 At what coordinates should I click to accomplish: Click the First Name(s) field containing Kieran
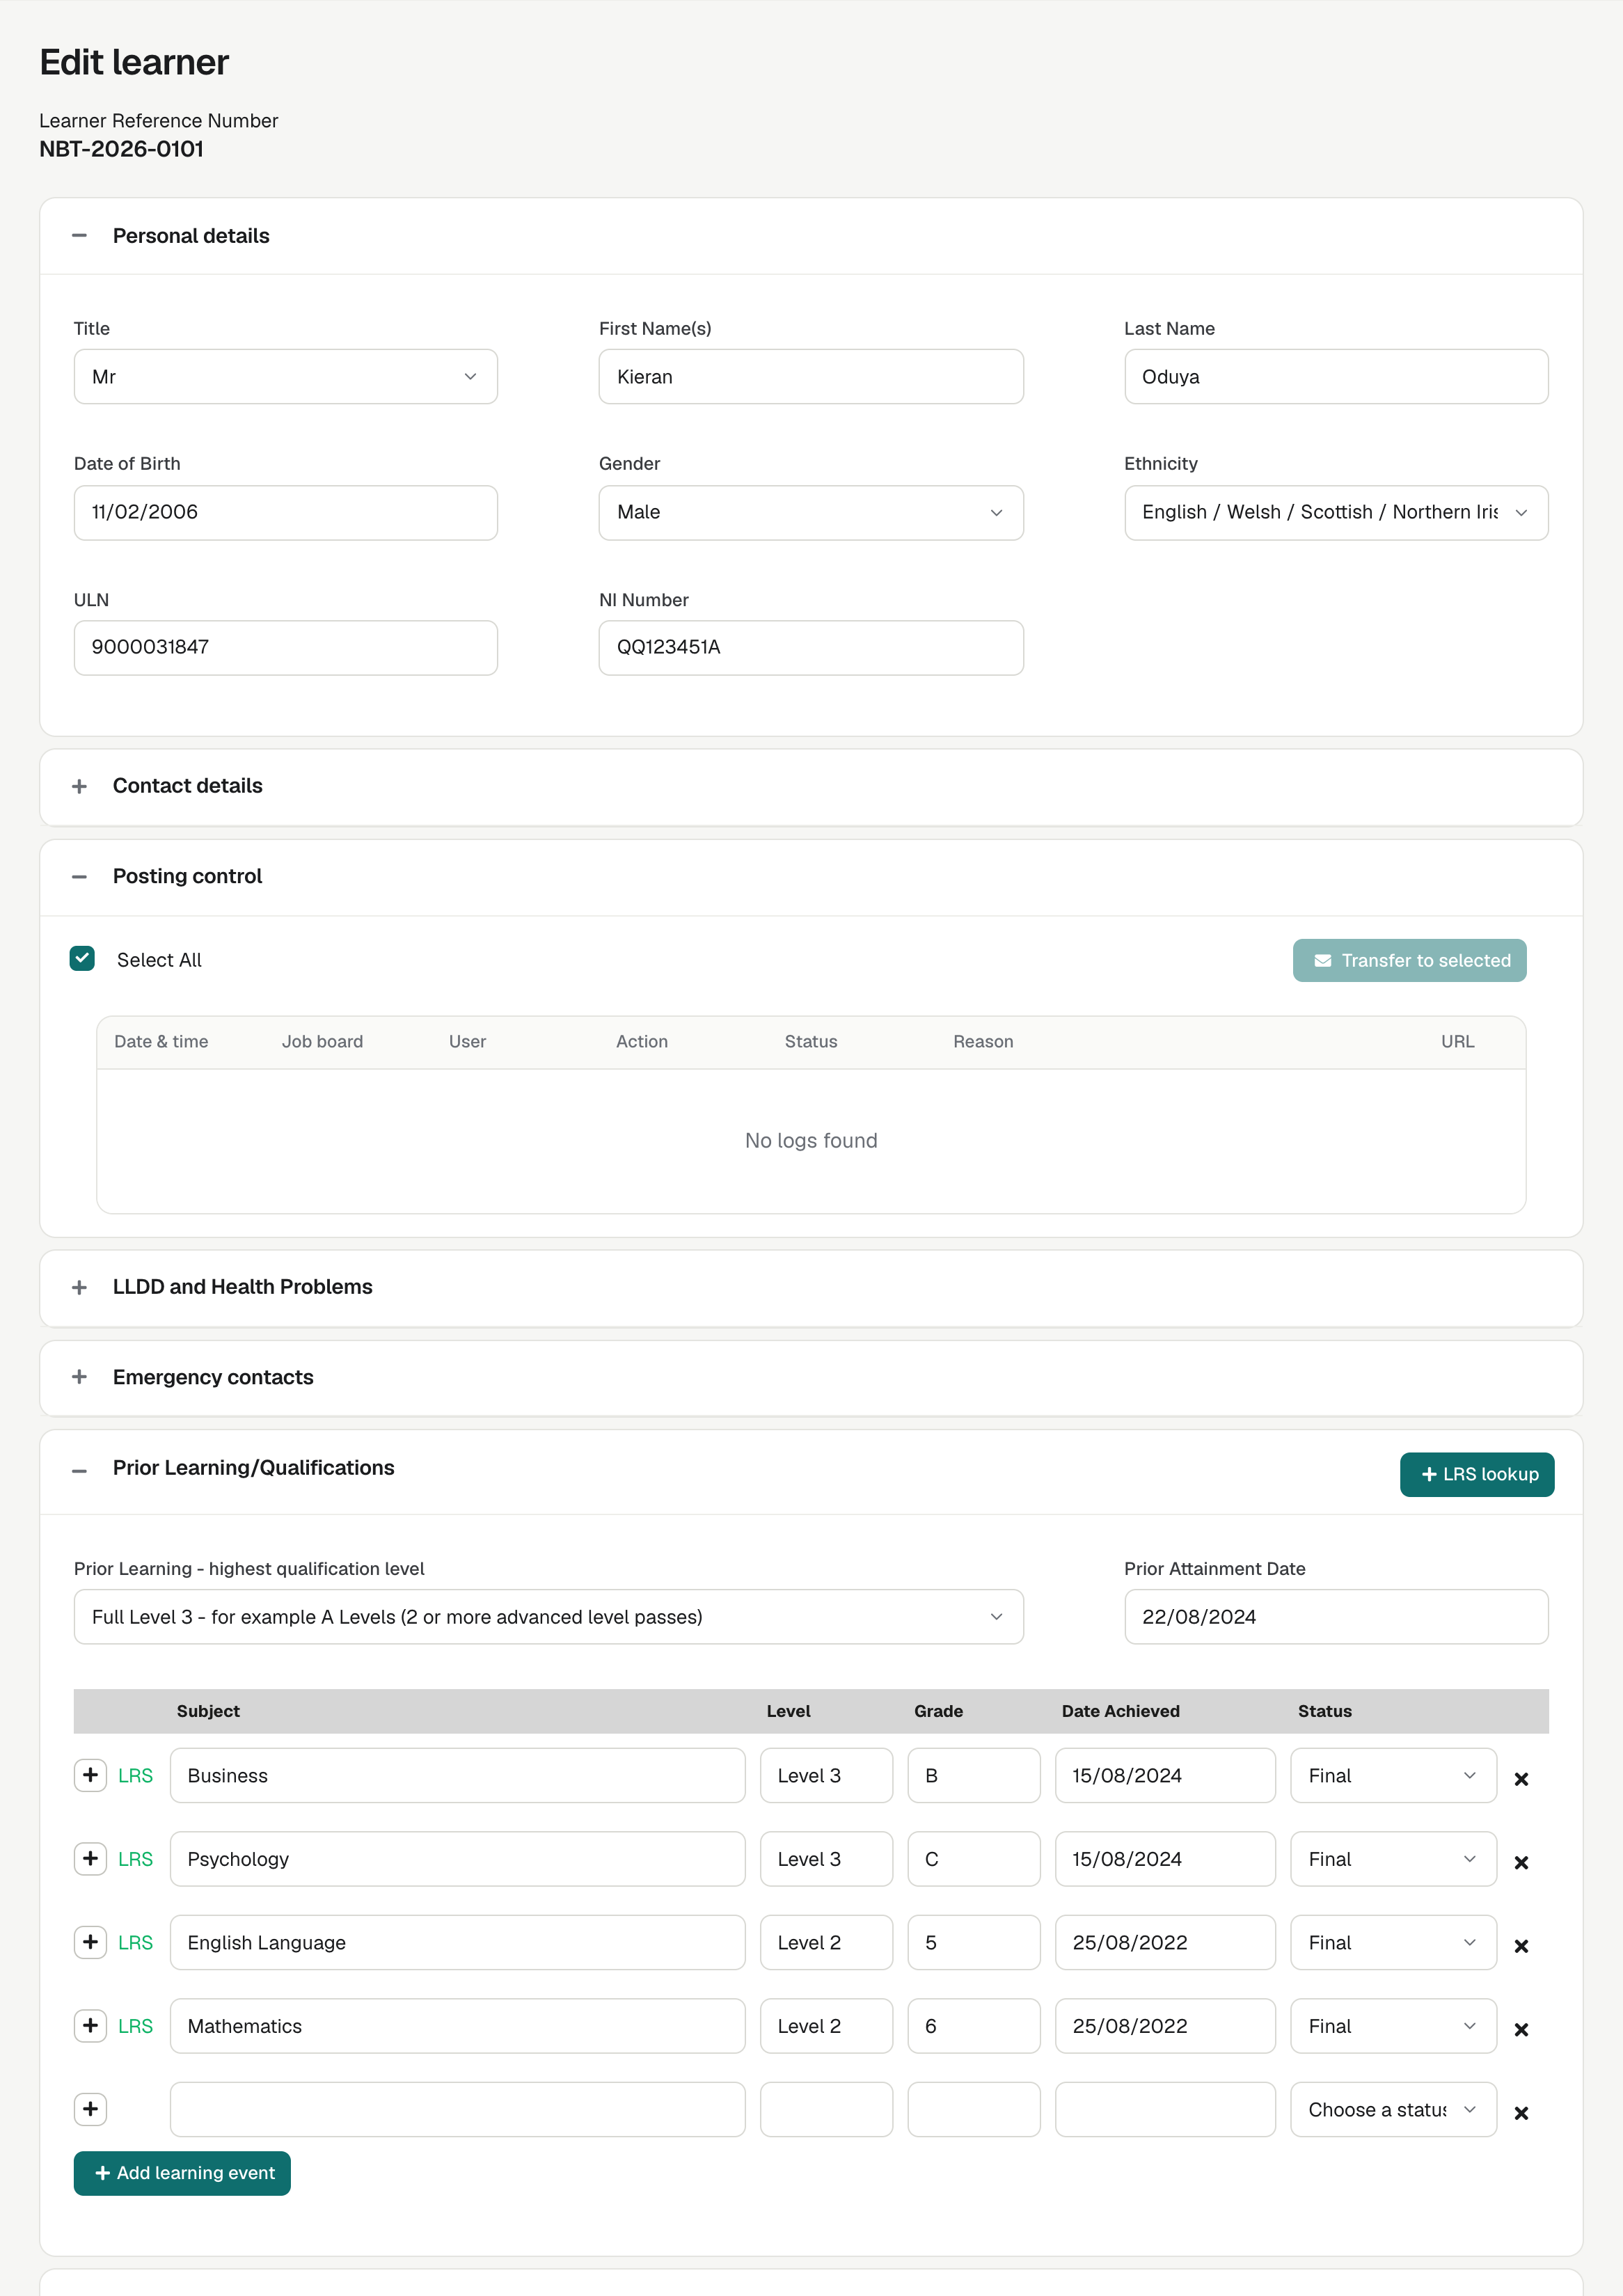[x=811, y=376]
